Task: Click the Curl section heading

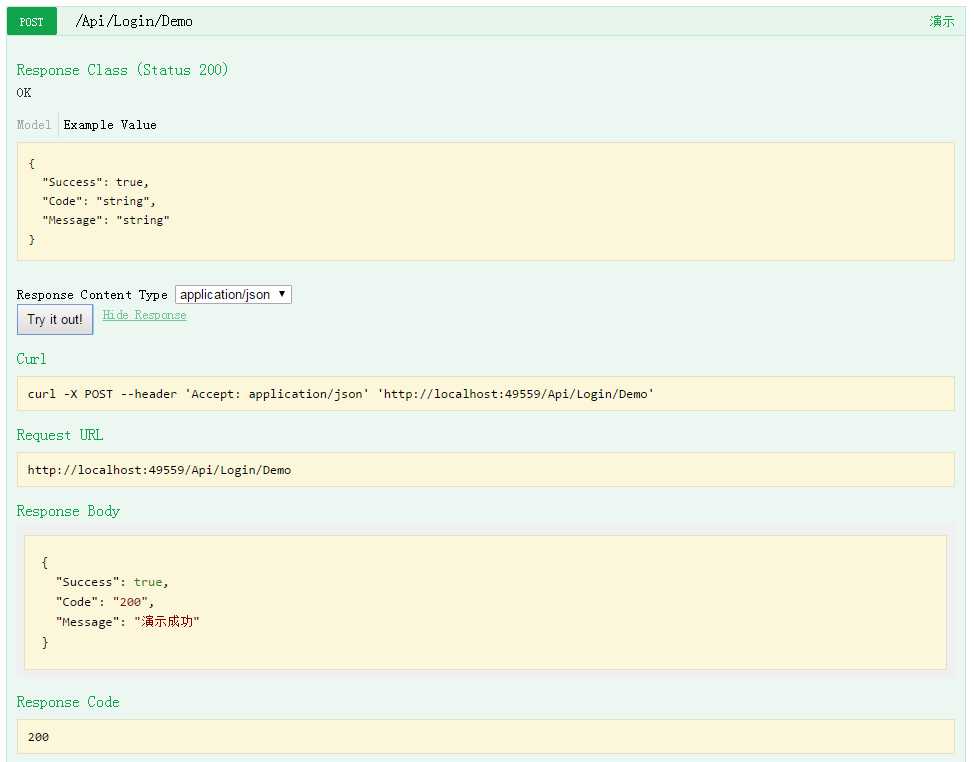Action: pos(31,359)
